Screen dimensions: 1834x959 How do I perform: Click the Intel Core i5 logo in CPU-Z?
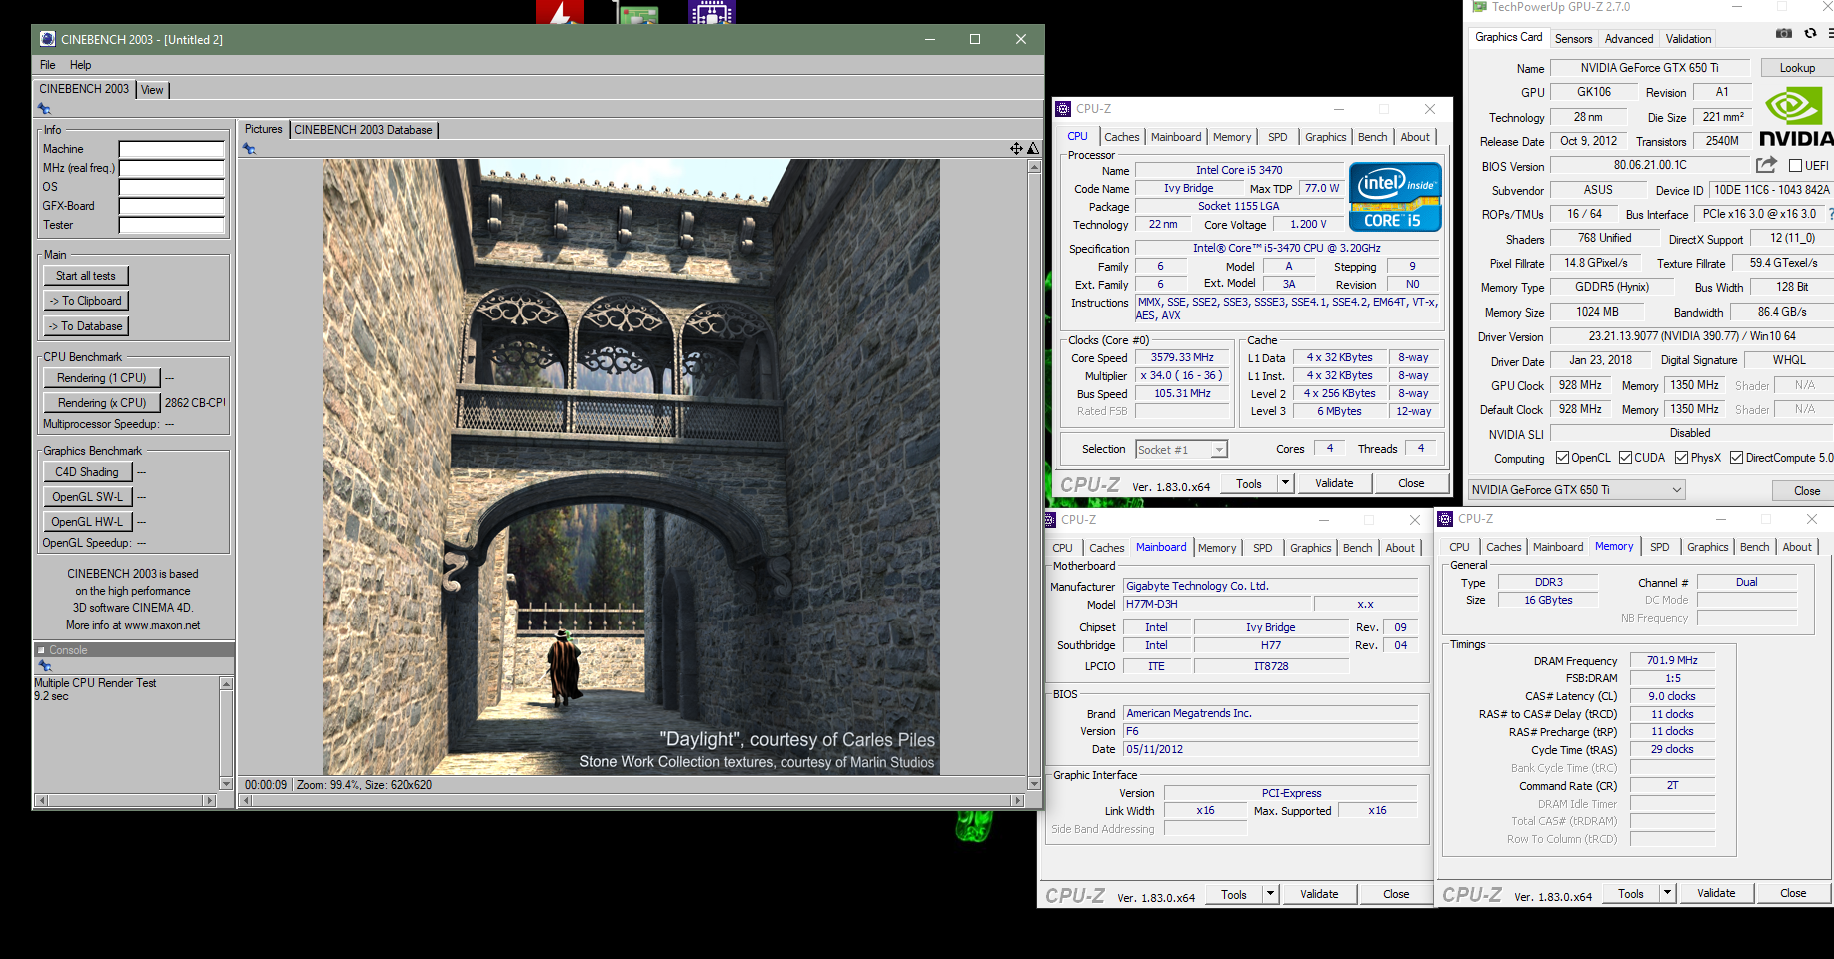(x=1395, y=197)
